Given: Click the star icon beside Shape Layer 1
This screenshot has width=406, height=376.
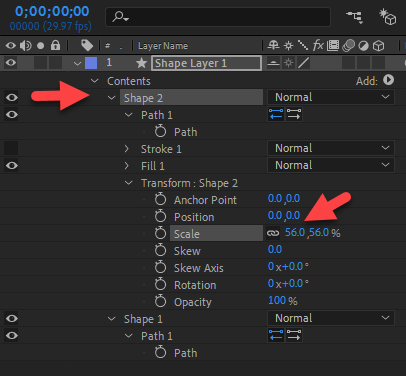Looking at the screenshot, I should (x=142, y=63).
